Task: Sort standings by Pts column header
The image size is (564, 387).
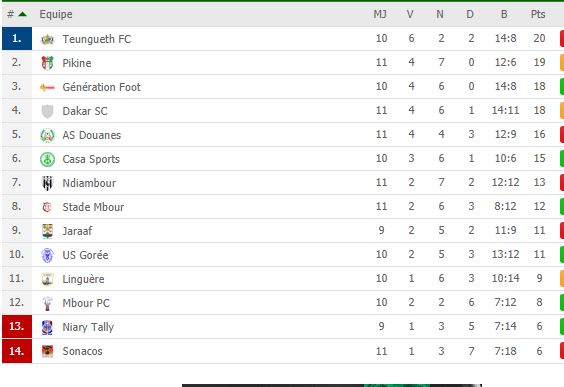Action: [538, 14]
